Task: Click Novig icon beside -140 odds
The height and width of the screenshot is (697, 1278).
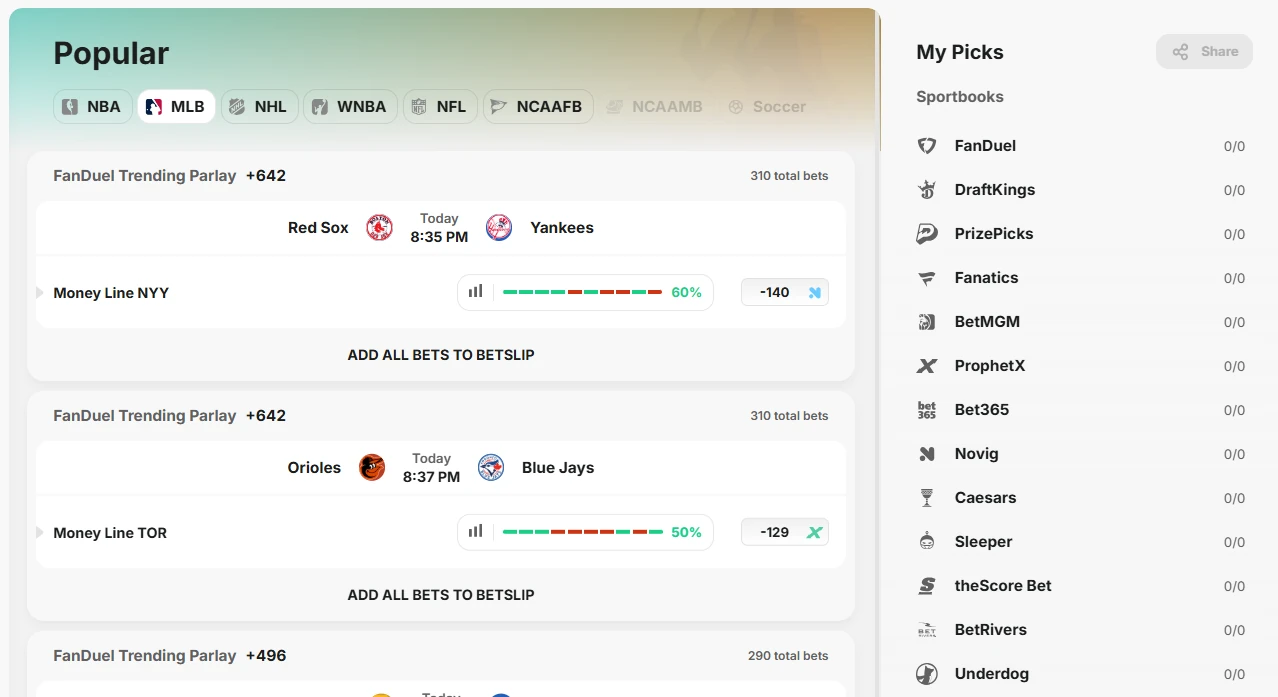Action: coord(814,293)
